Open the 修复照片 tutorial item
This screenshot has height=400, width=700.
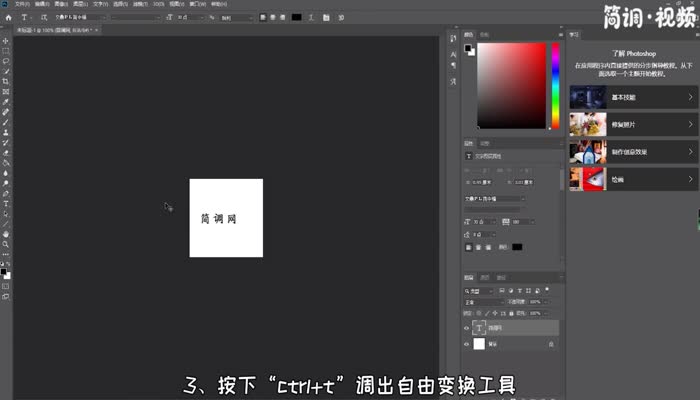634,124
